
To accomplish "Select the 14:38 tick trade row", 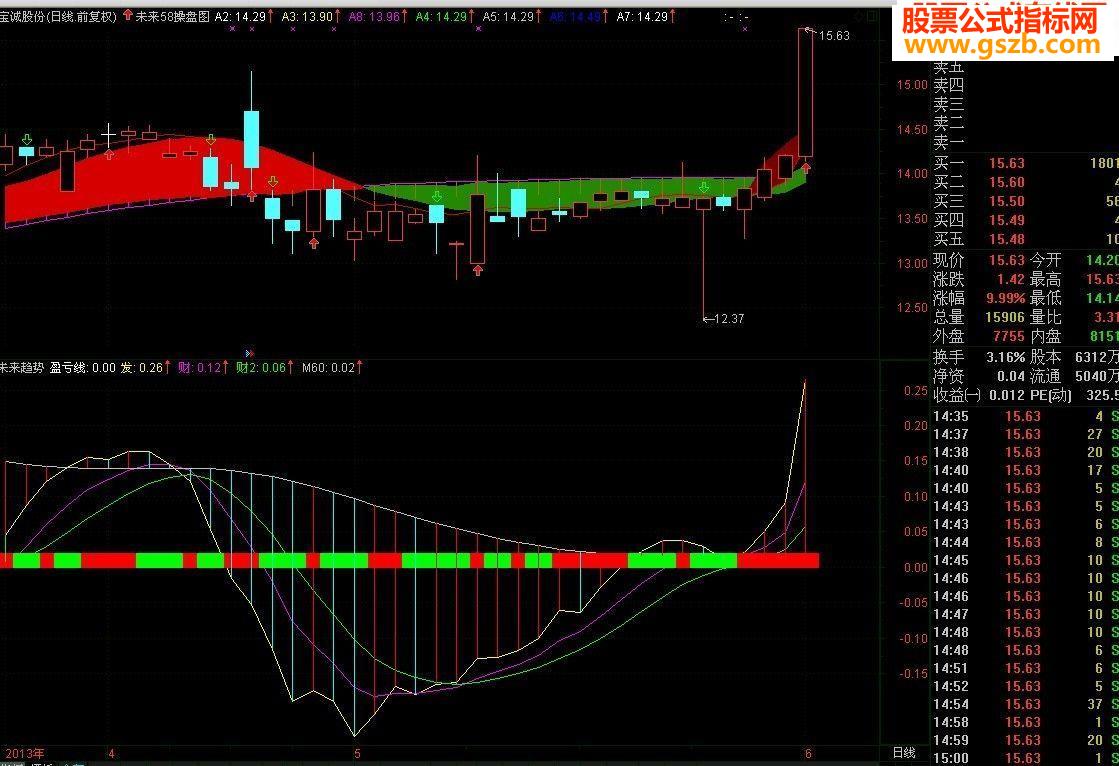I will (x=1026, y=452).
